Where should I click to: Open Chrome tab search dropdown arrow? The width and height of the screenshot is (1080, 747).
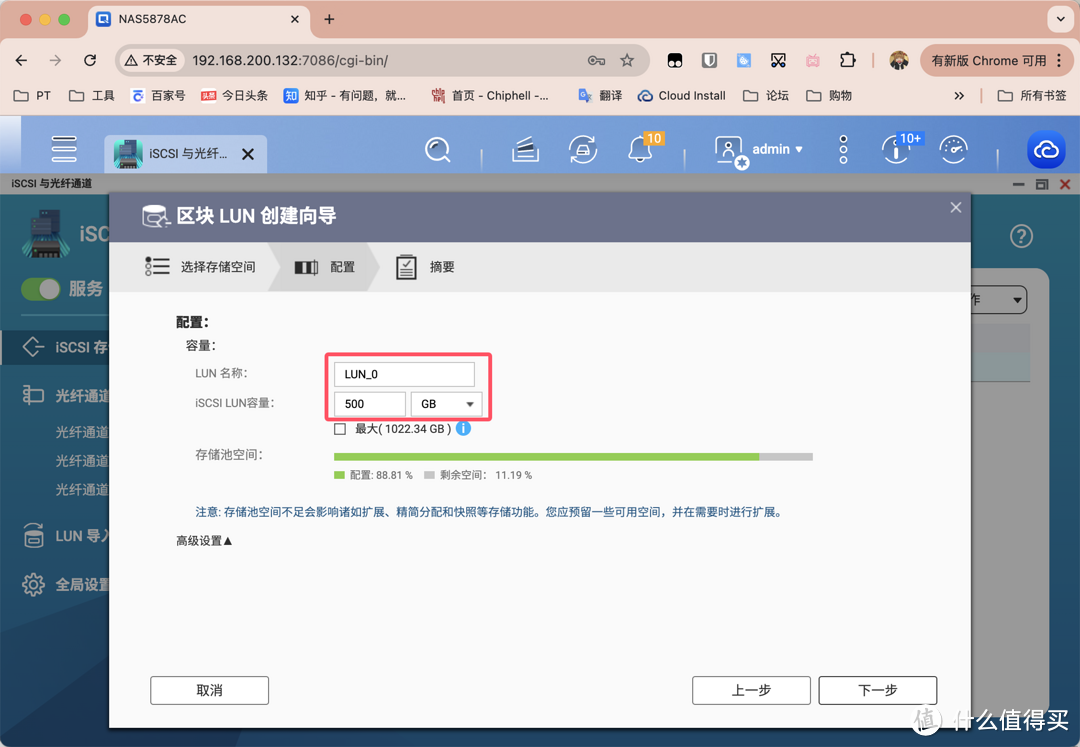coord(1061,19)
